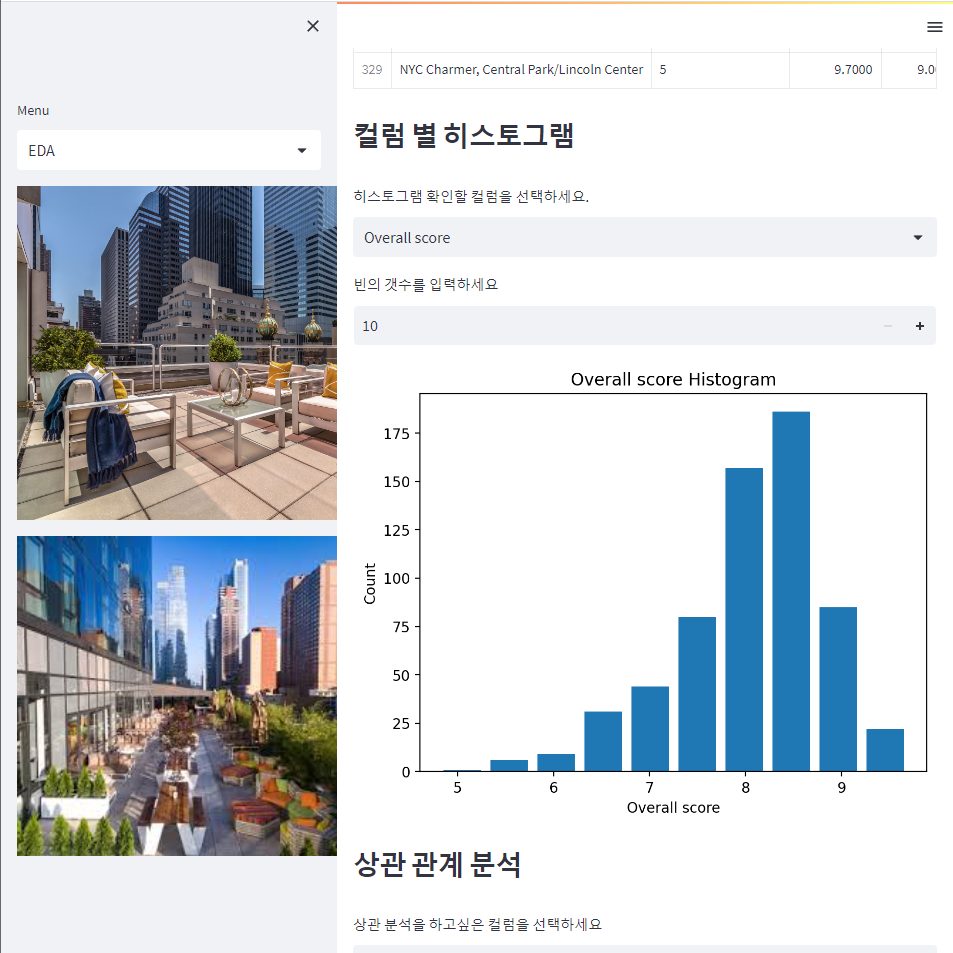Open the app menu via hamburger icon

(x=935, y=27)
